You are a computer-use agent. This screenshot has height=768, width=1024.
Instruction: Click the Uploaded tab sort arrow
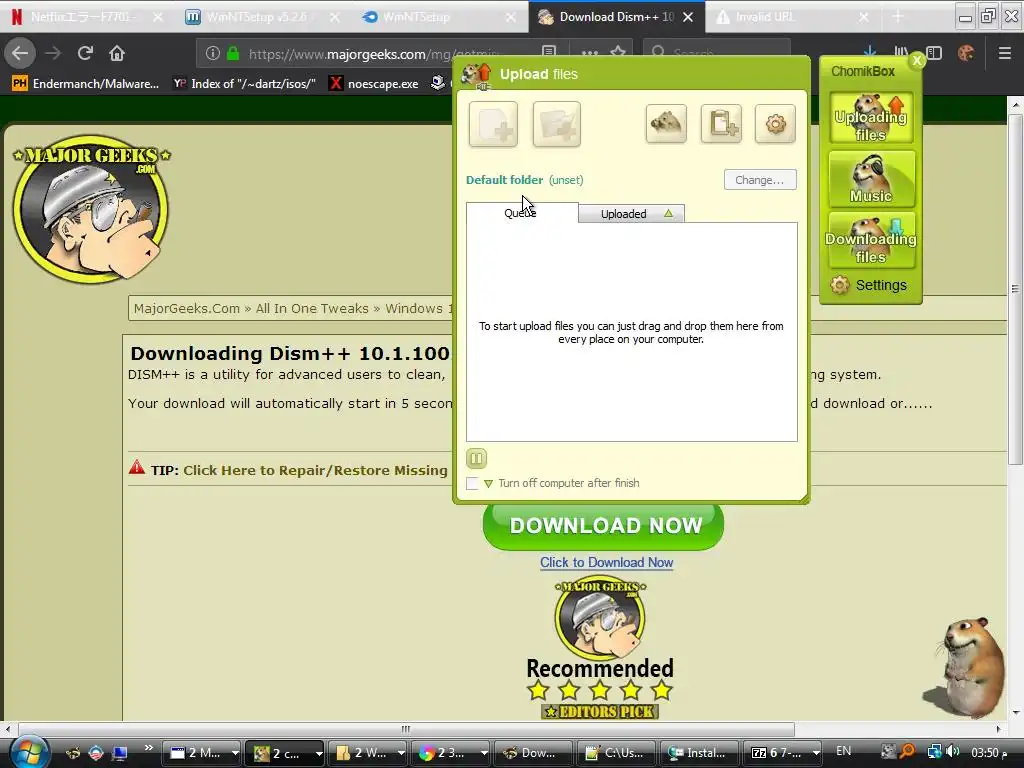pyautogui.click(x=668, y=214)
